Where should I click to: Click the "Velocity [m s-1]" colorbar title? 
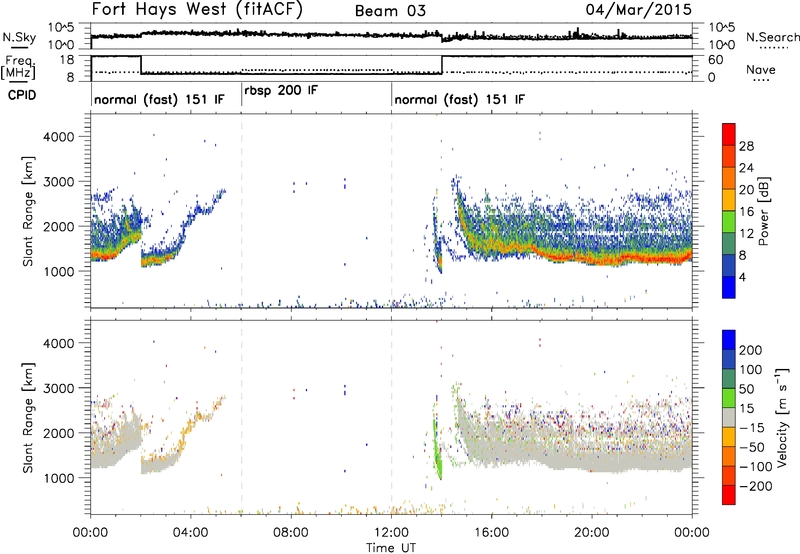click(x=783, y=417)
